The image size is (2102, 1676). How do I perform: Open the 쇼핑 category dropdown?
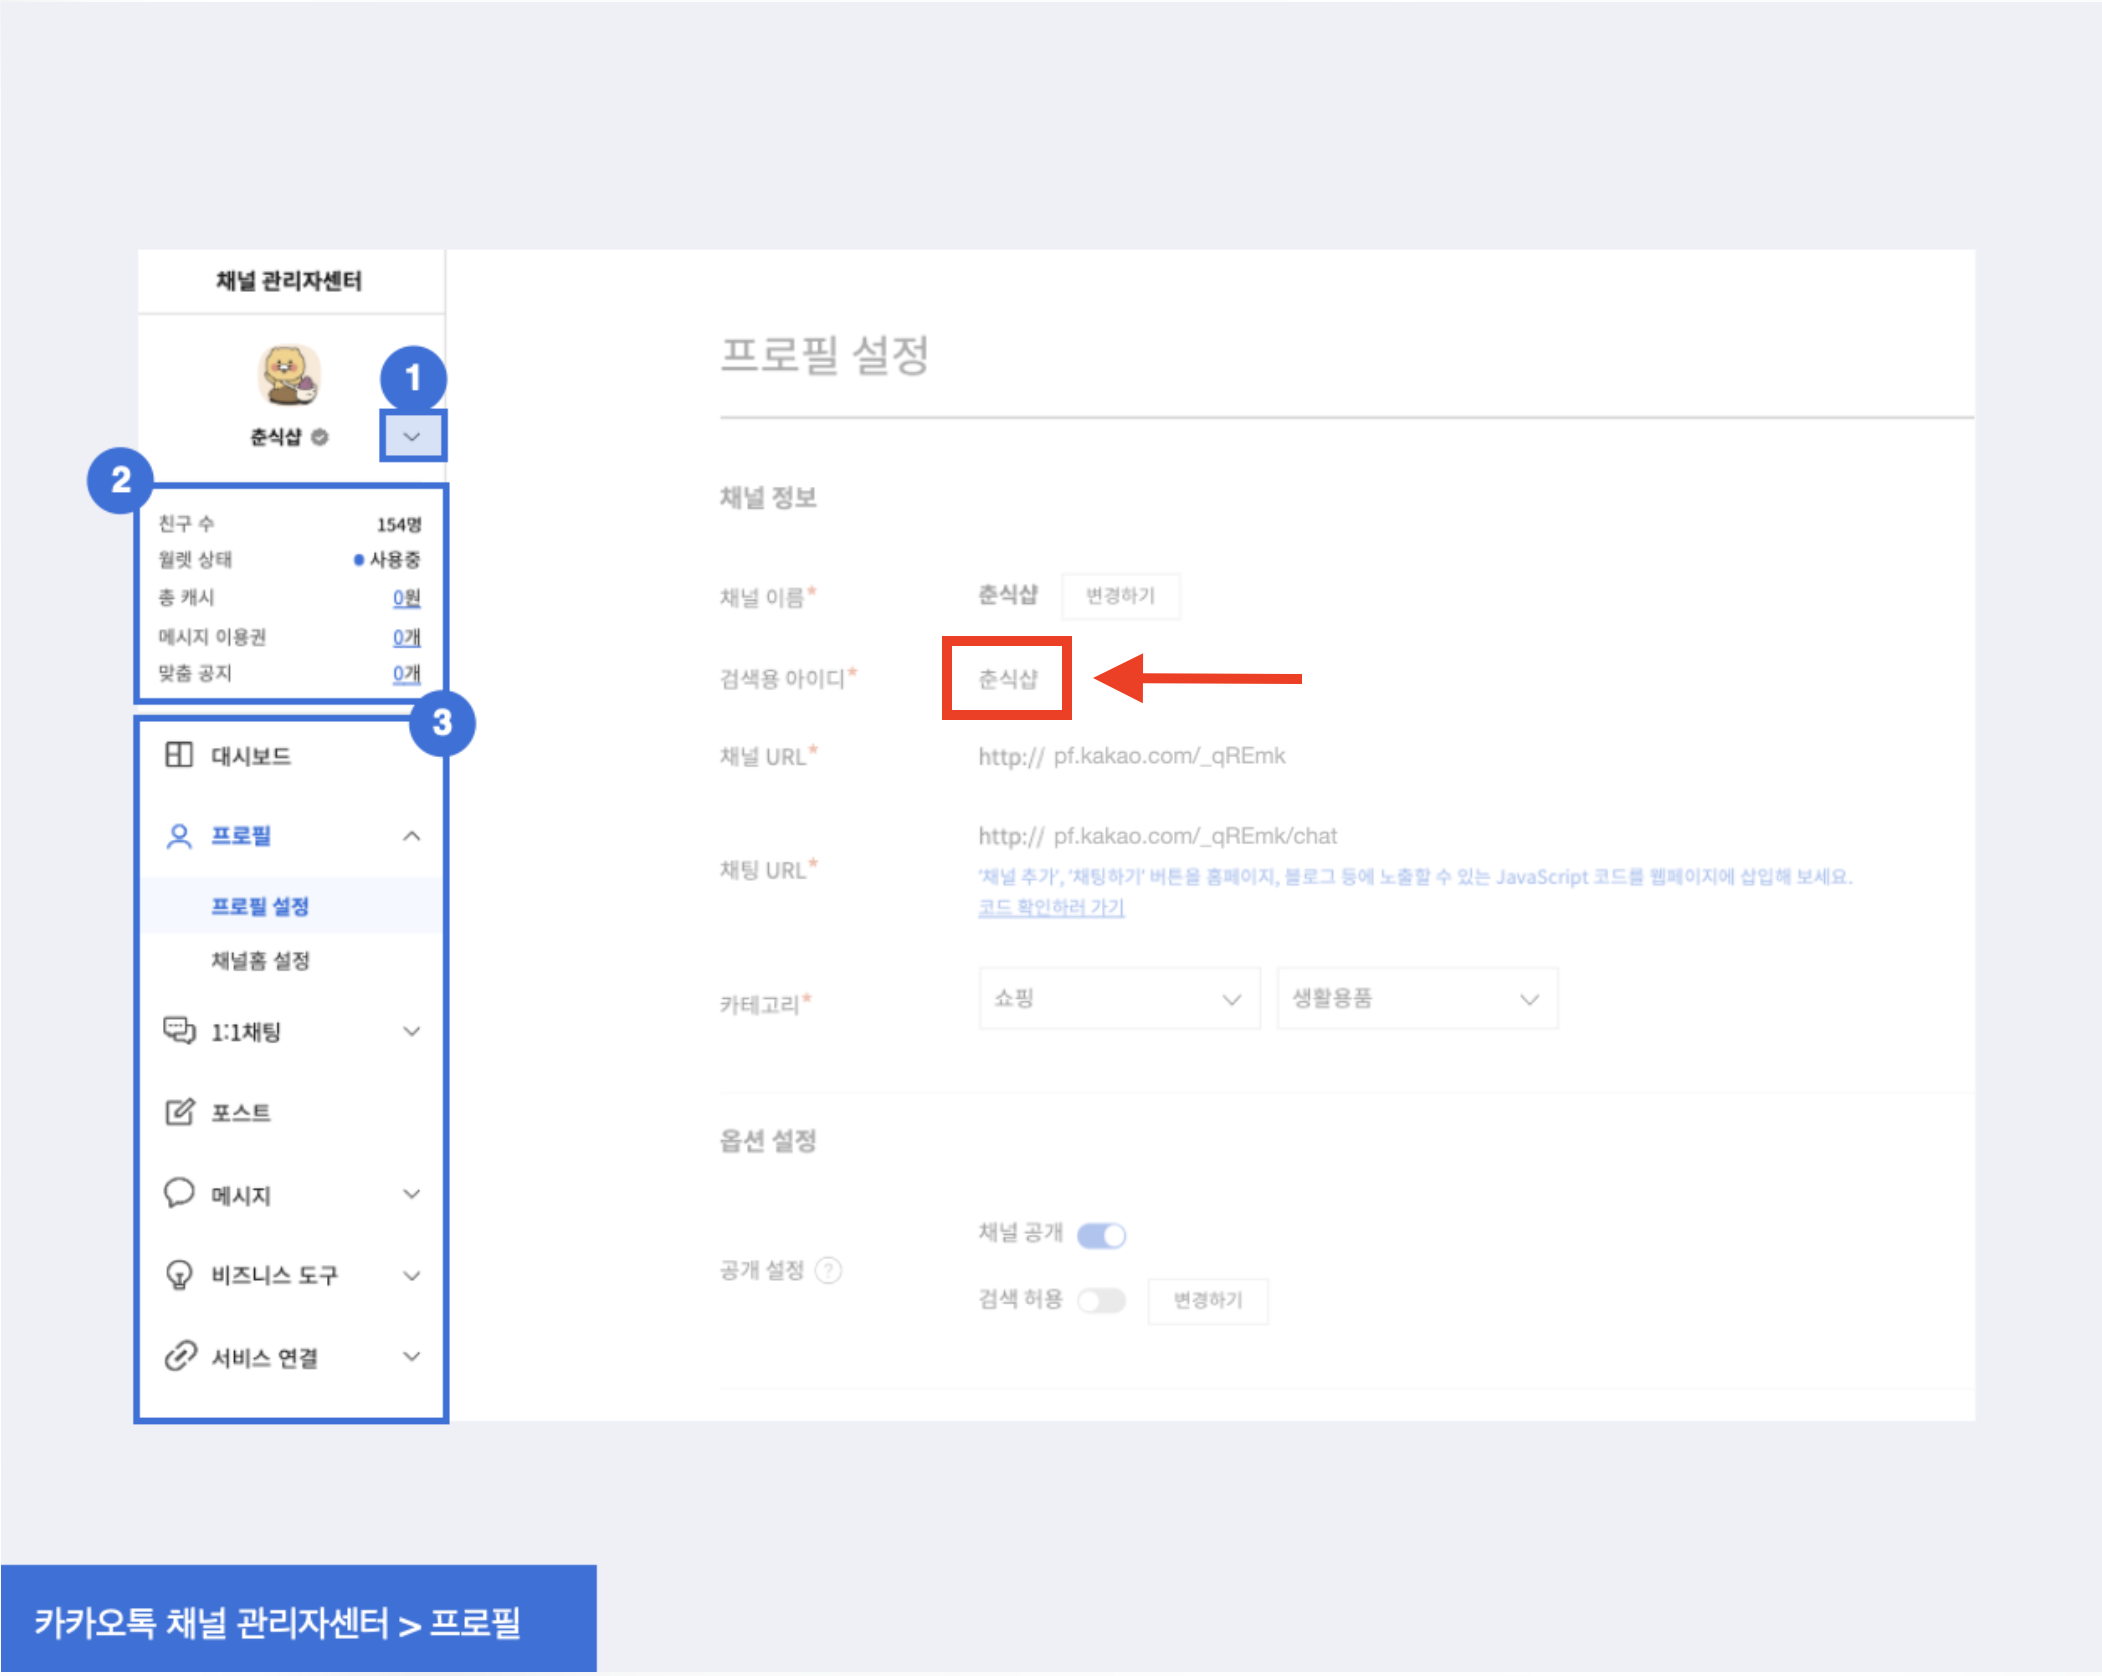pos(1118,998)
